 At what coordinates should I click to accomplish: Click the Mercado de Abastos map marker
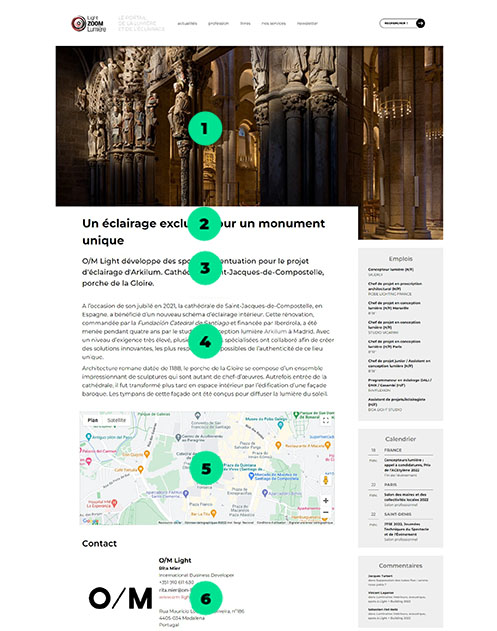tap(251, 476)
